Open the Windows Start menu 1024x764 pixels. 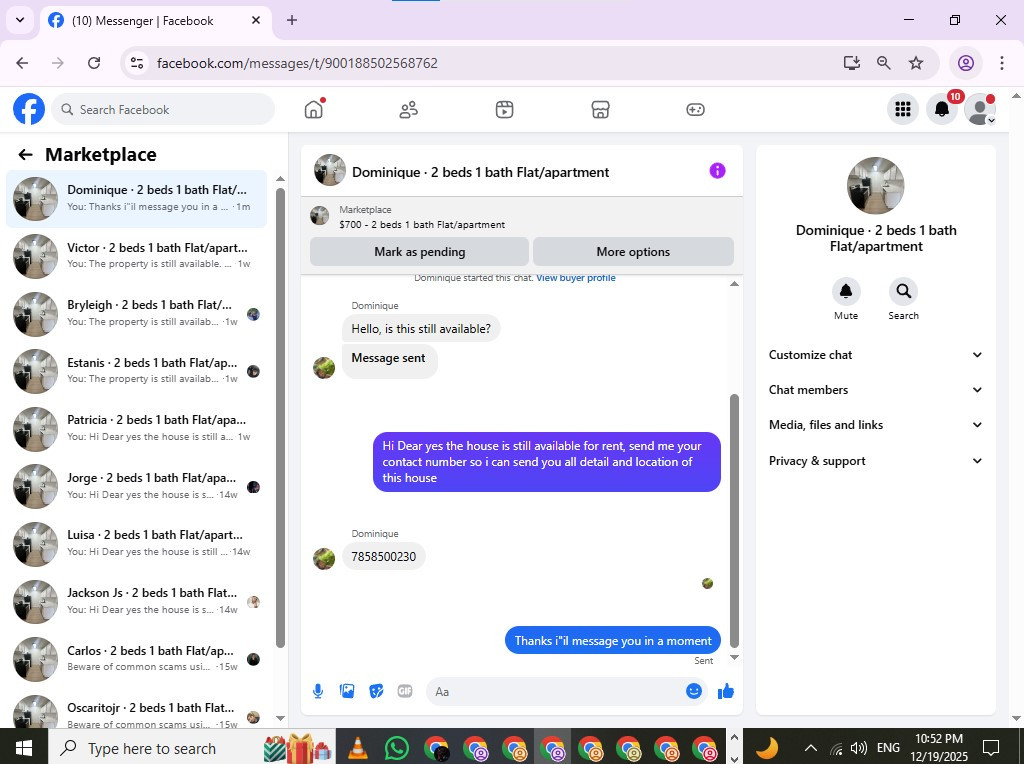(24, 748)
